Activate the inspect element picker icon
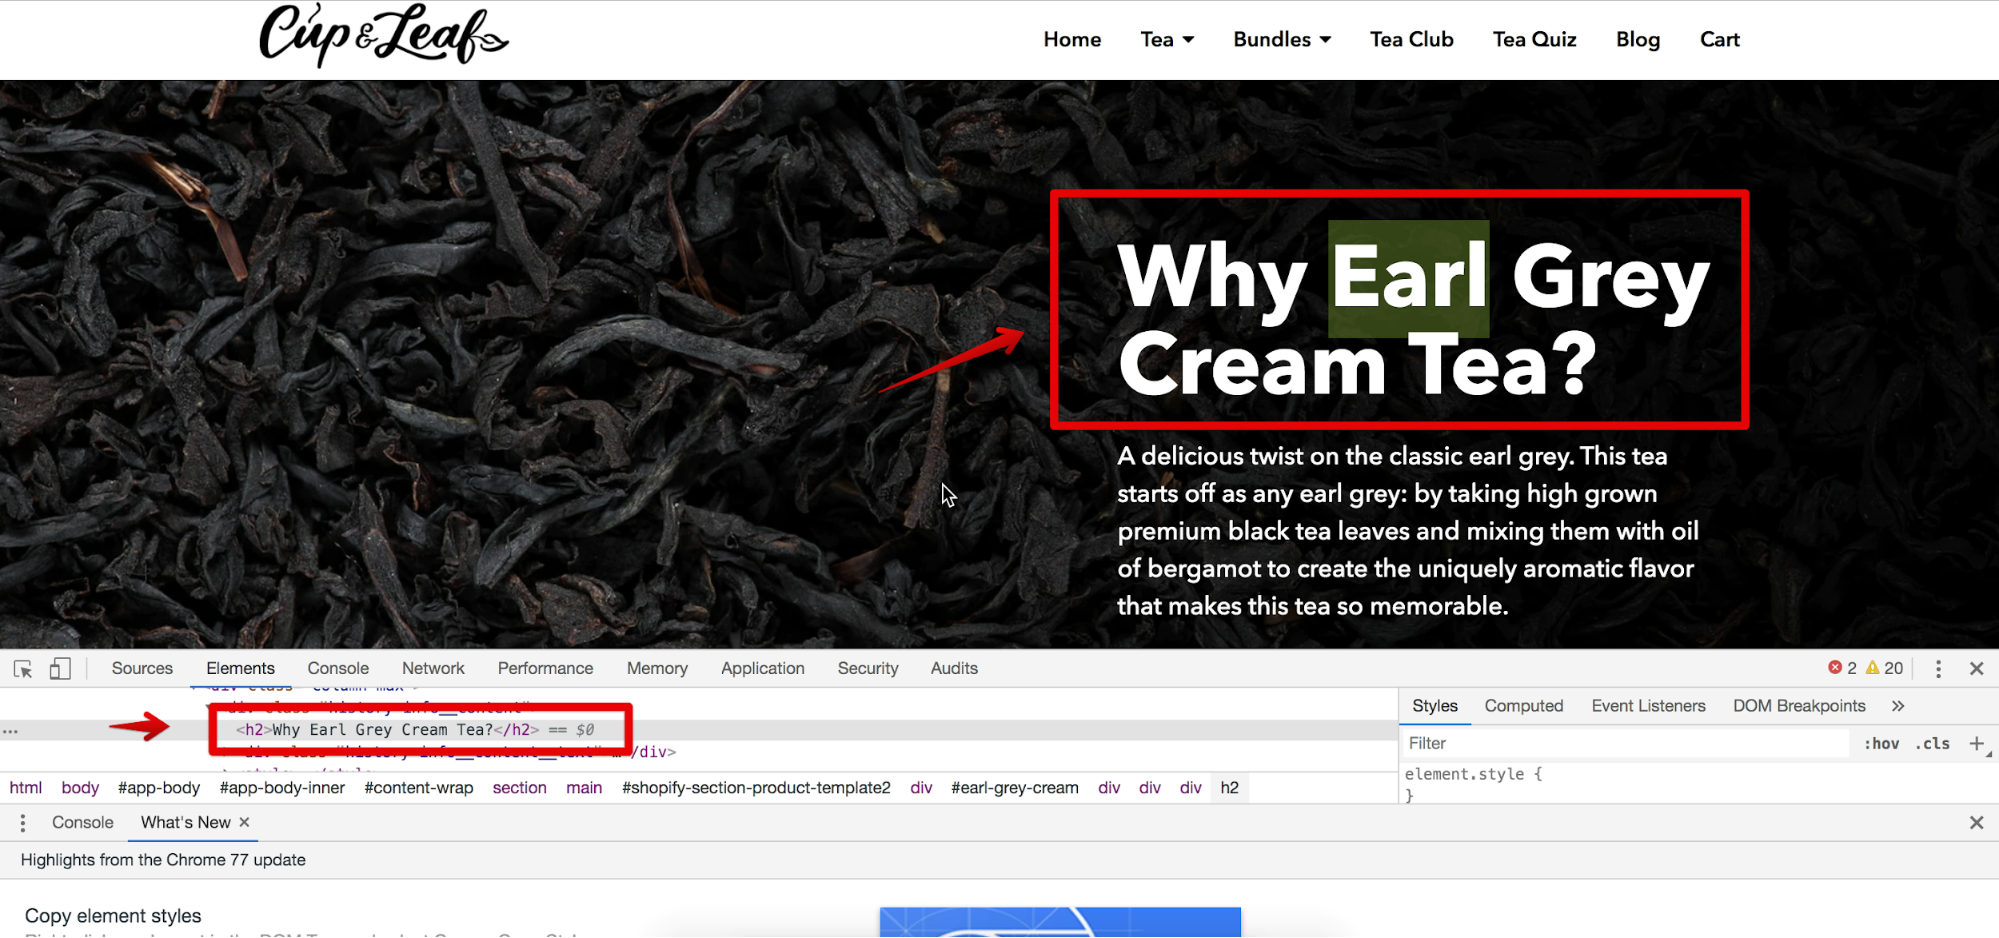 23,669
